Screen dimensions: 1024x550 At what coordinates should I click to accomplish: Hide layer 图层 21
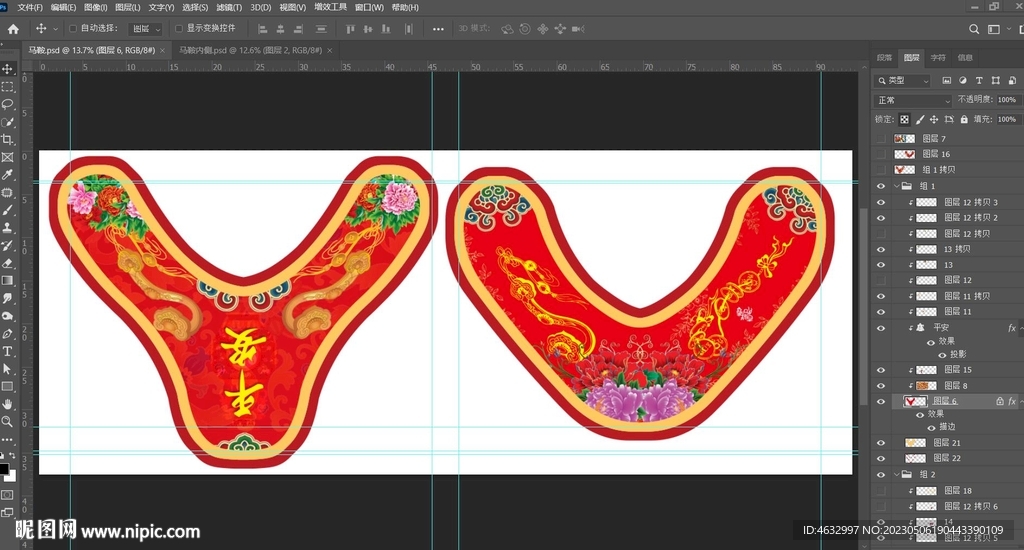881,443
